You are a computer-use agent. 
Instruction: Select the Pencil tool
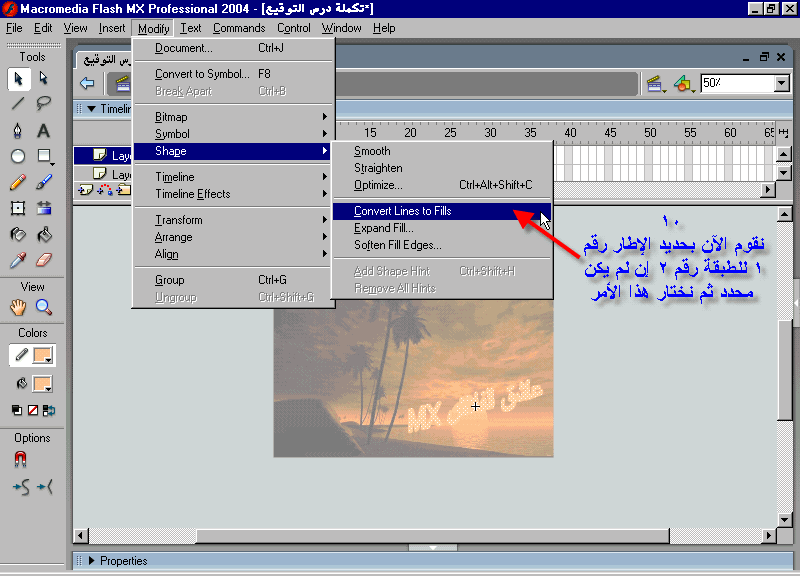point(18,182)
